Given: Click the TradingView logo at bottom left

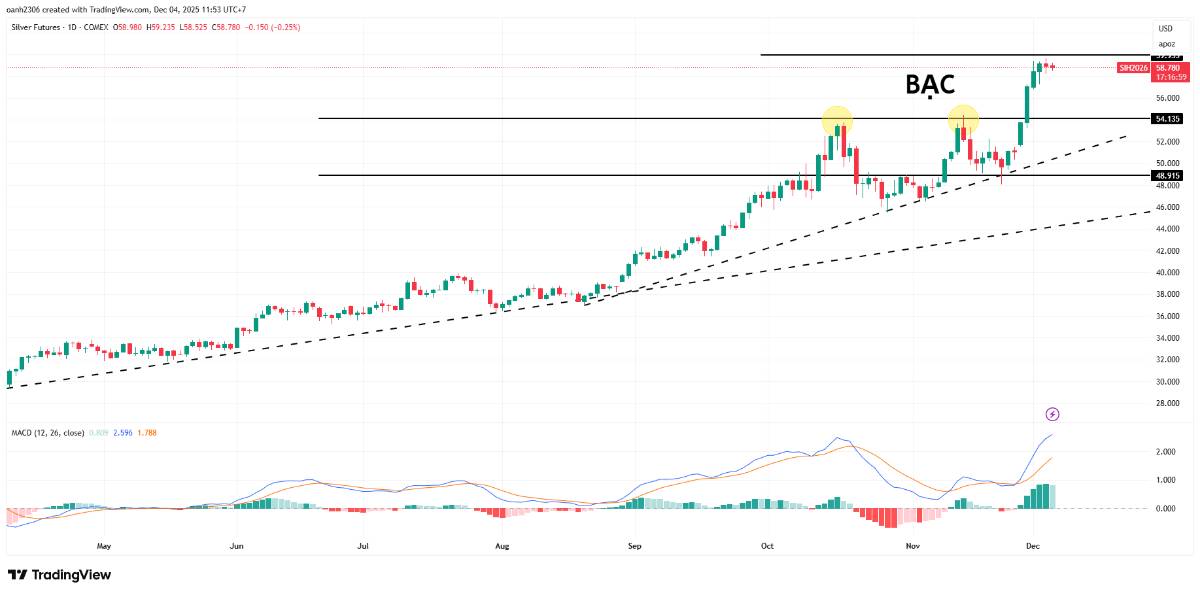Looking at the screenshot, I should 59,575.
